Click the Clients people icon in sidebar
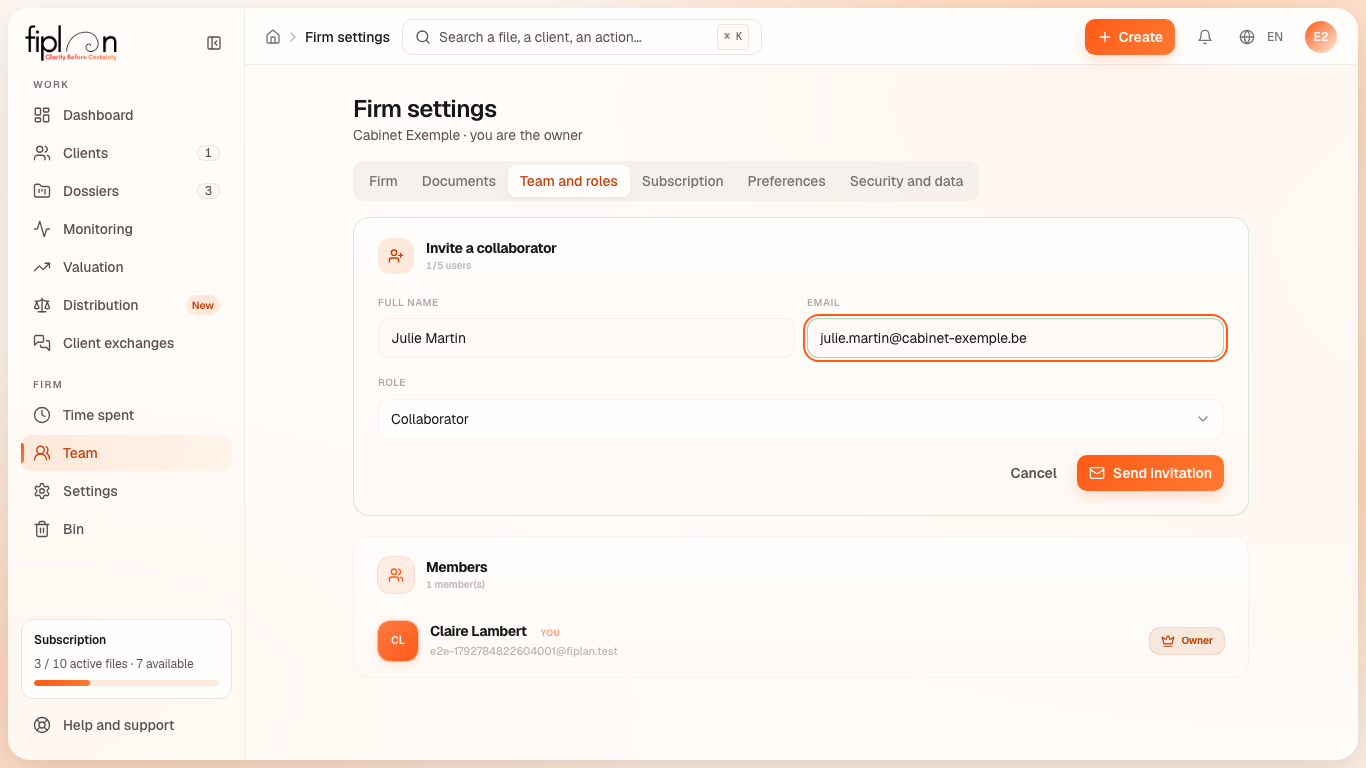This screenshot has height=768, width=1366. point(42,153)
